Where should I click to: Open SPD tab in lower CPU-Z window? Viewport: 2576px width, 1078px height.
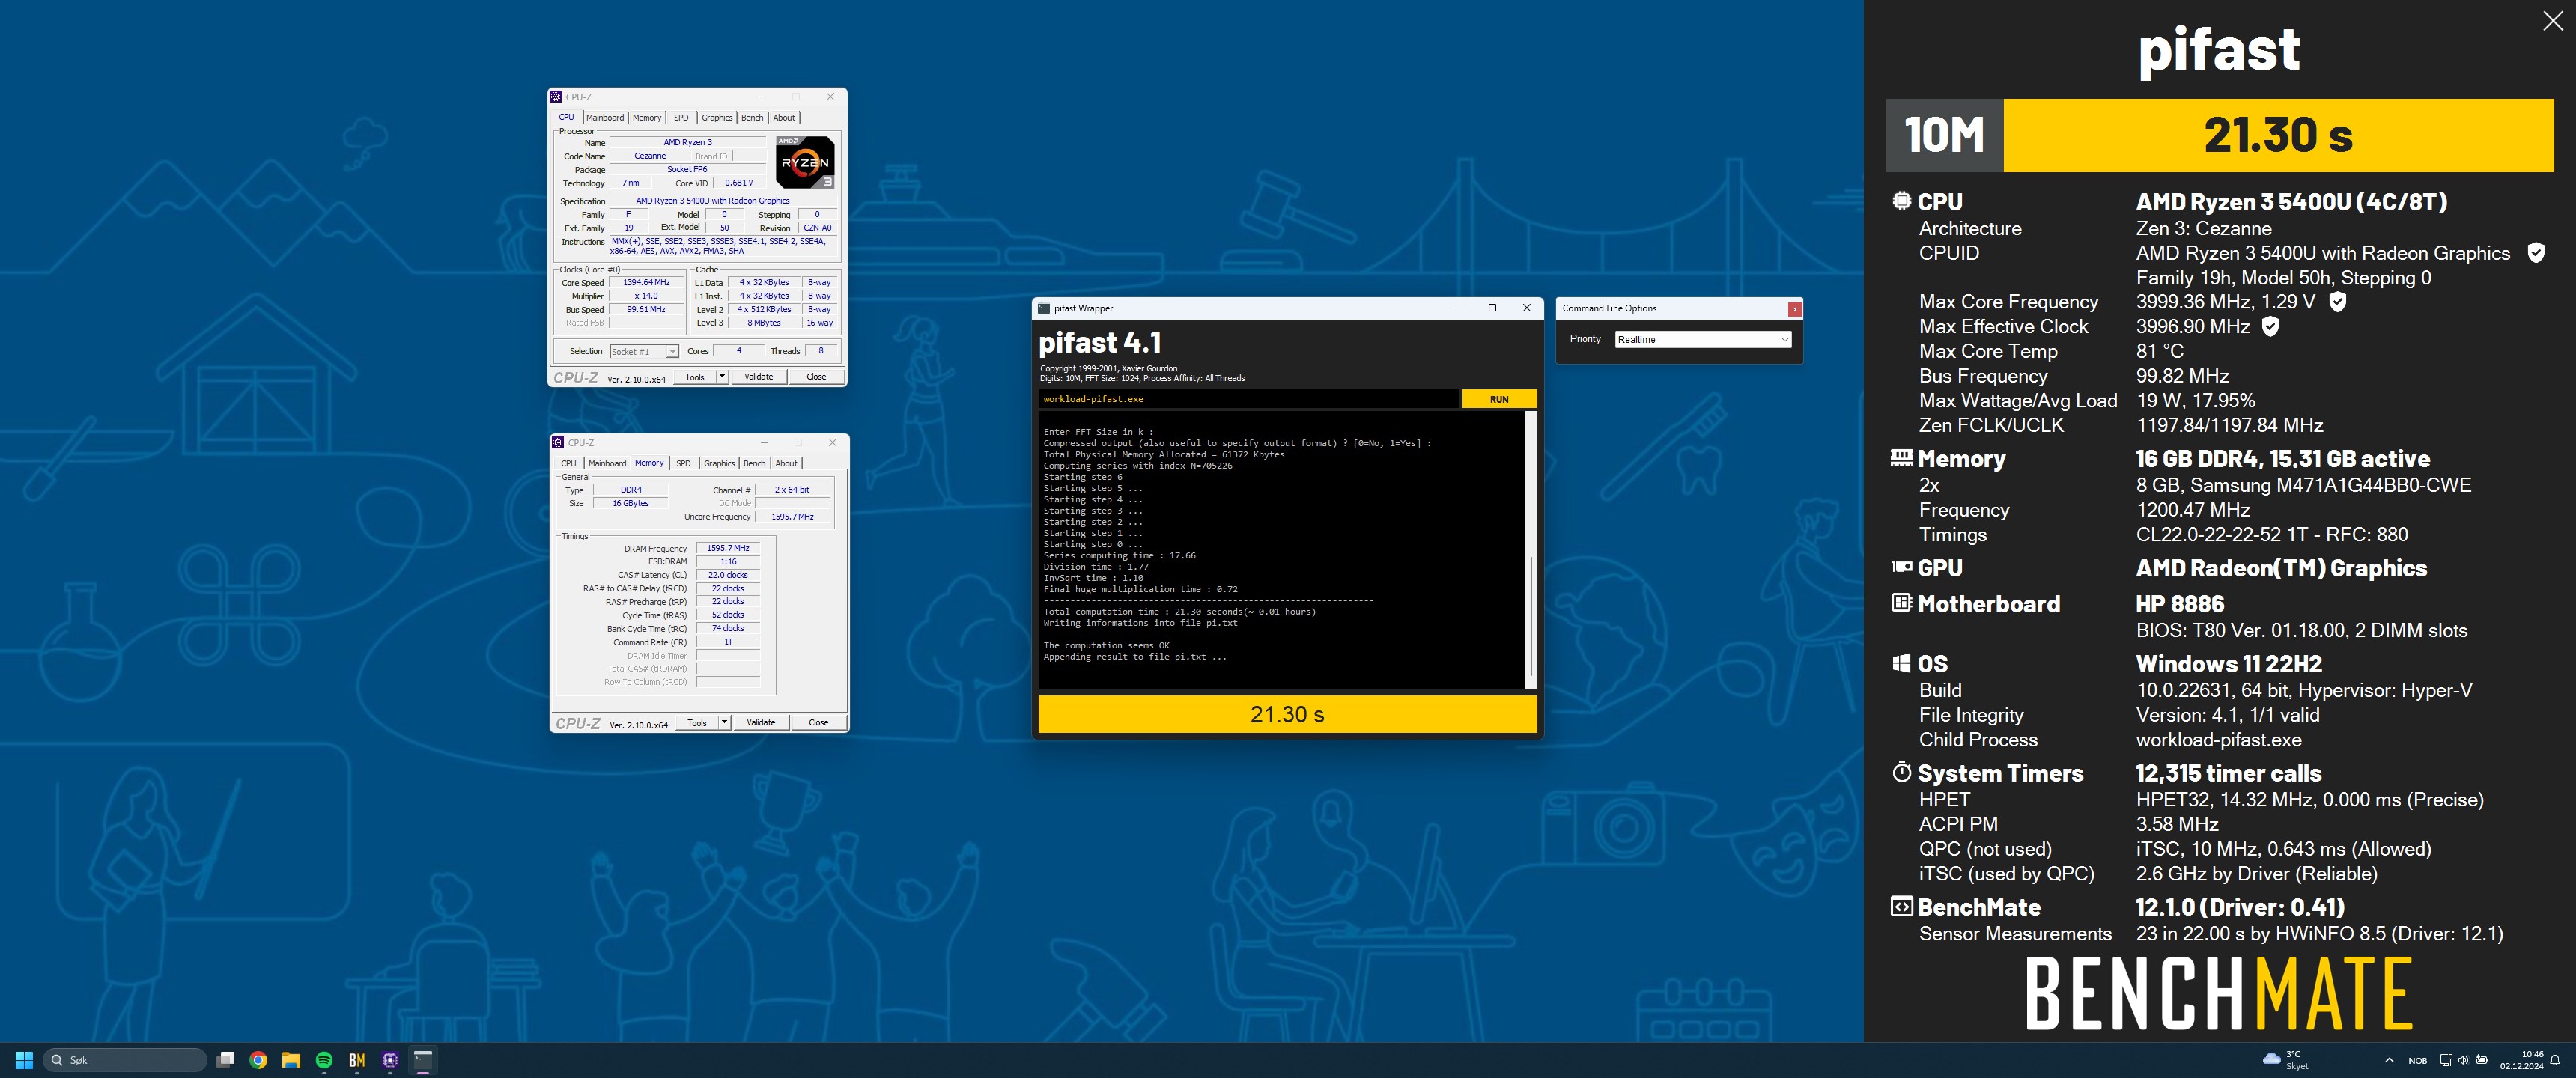pyautogui.click(x=683, y=463)
